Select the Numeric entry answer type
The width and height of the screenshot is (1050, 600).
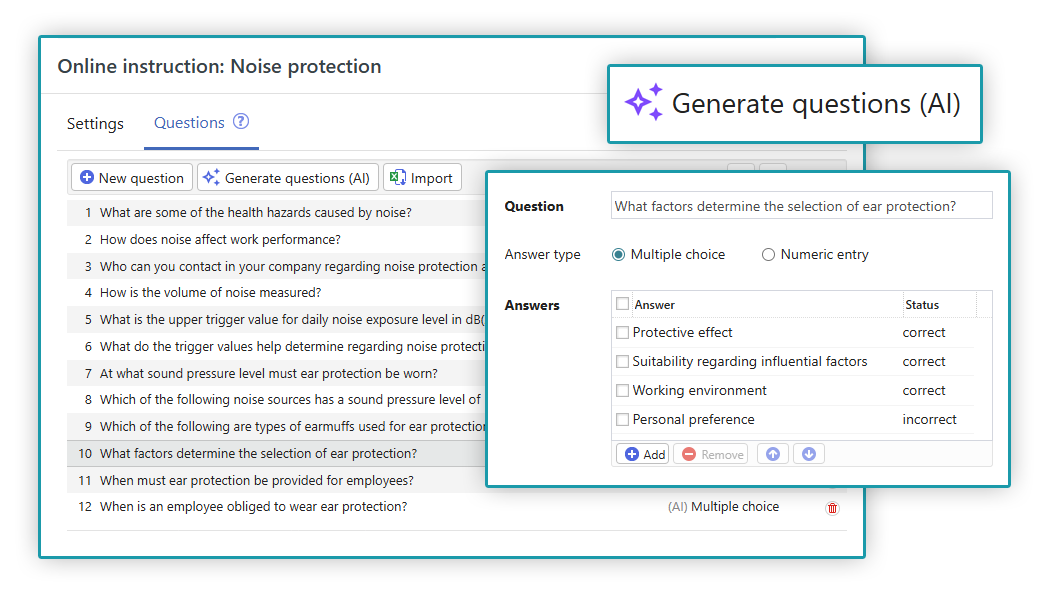pos(768,254)
